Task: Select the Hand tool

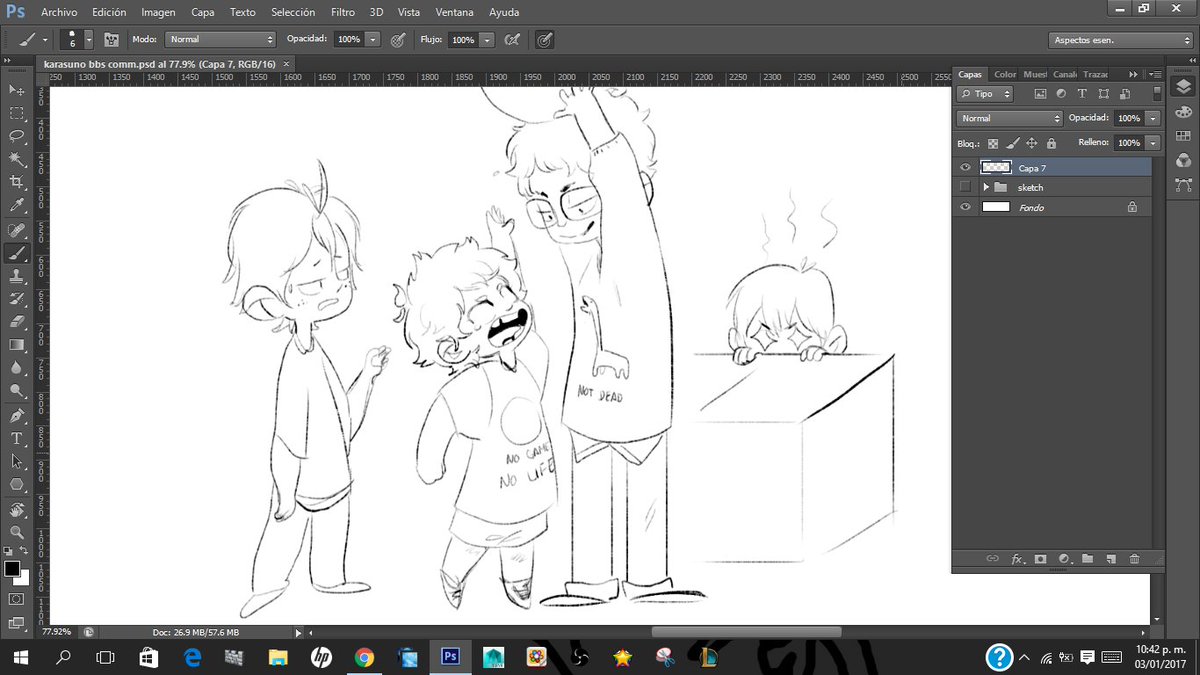Action: 17,510
